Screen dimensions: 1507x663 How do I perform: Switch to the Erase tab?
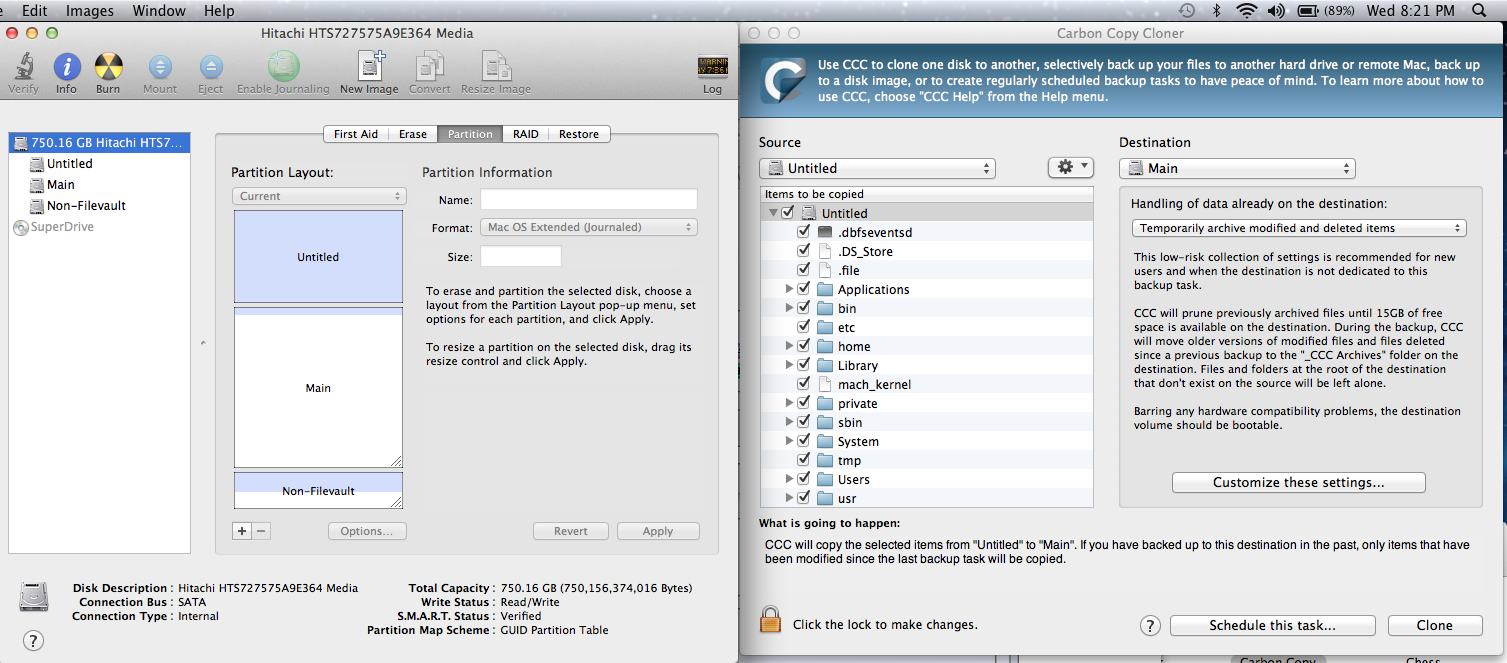pyautogui.click(x=413, y=134)
